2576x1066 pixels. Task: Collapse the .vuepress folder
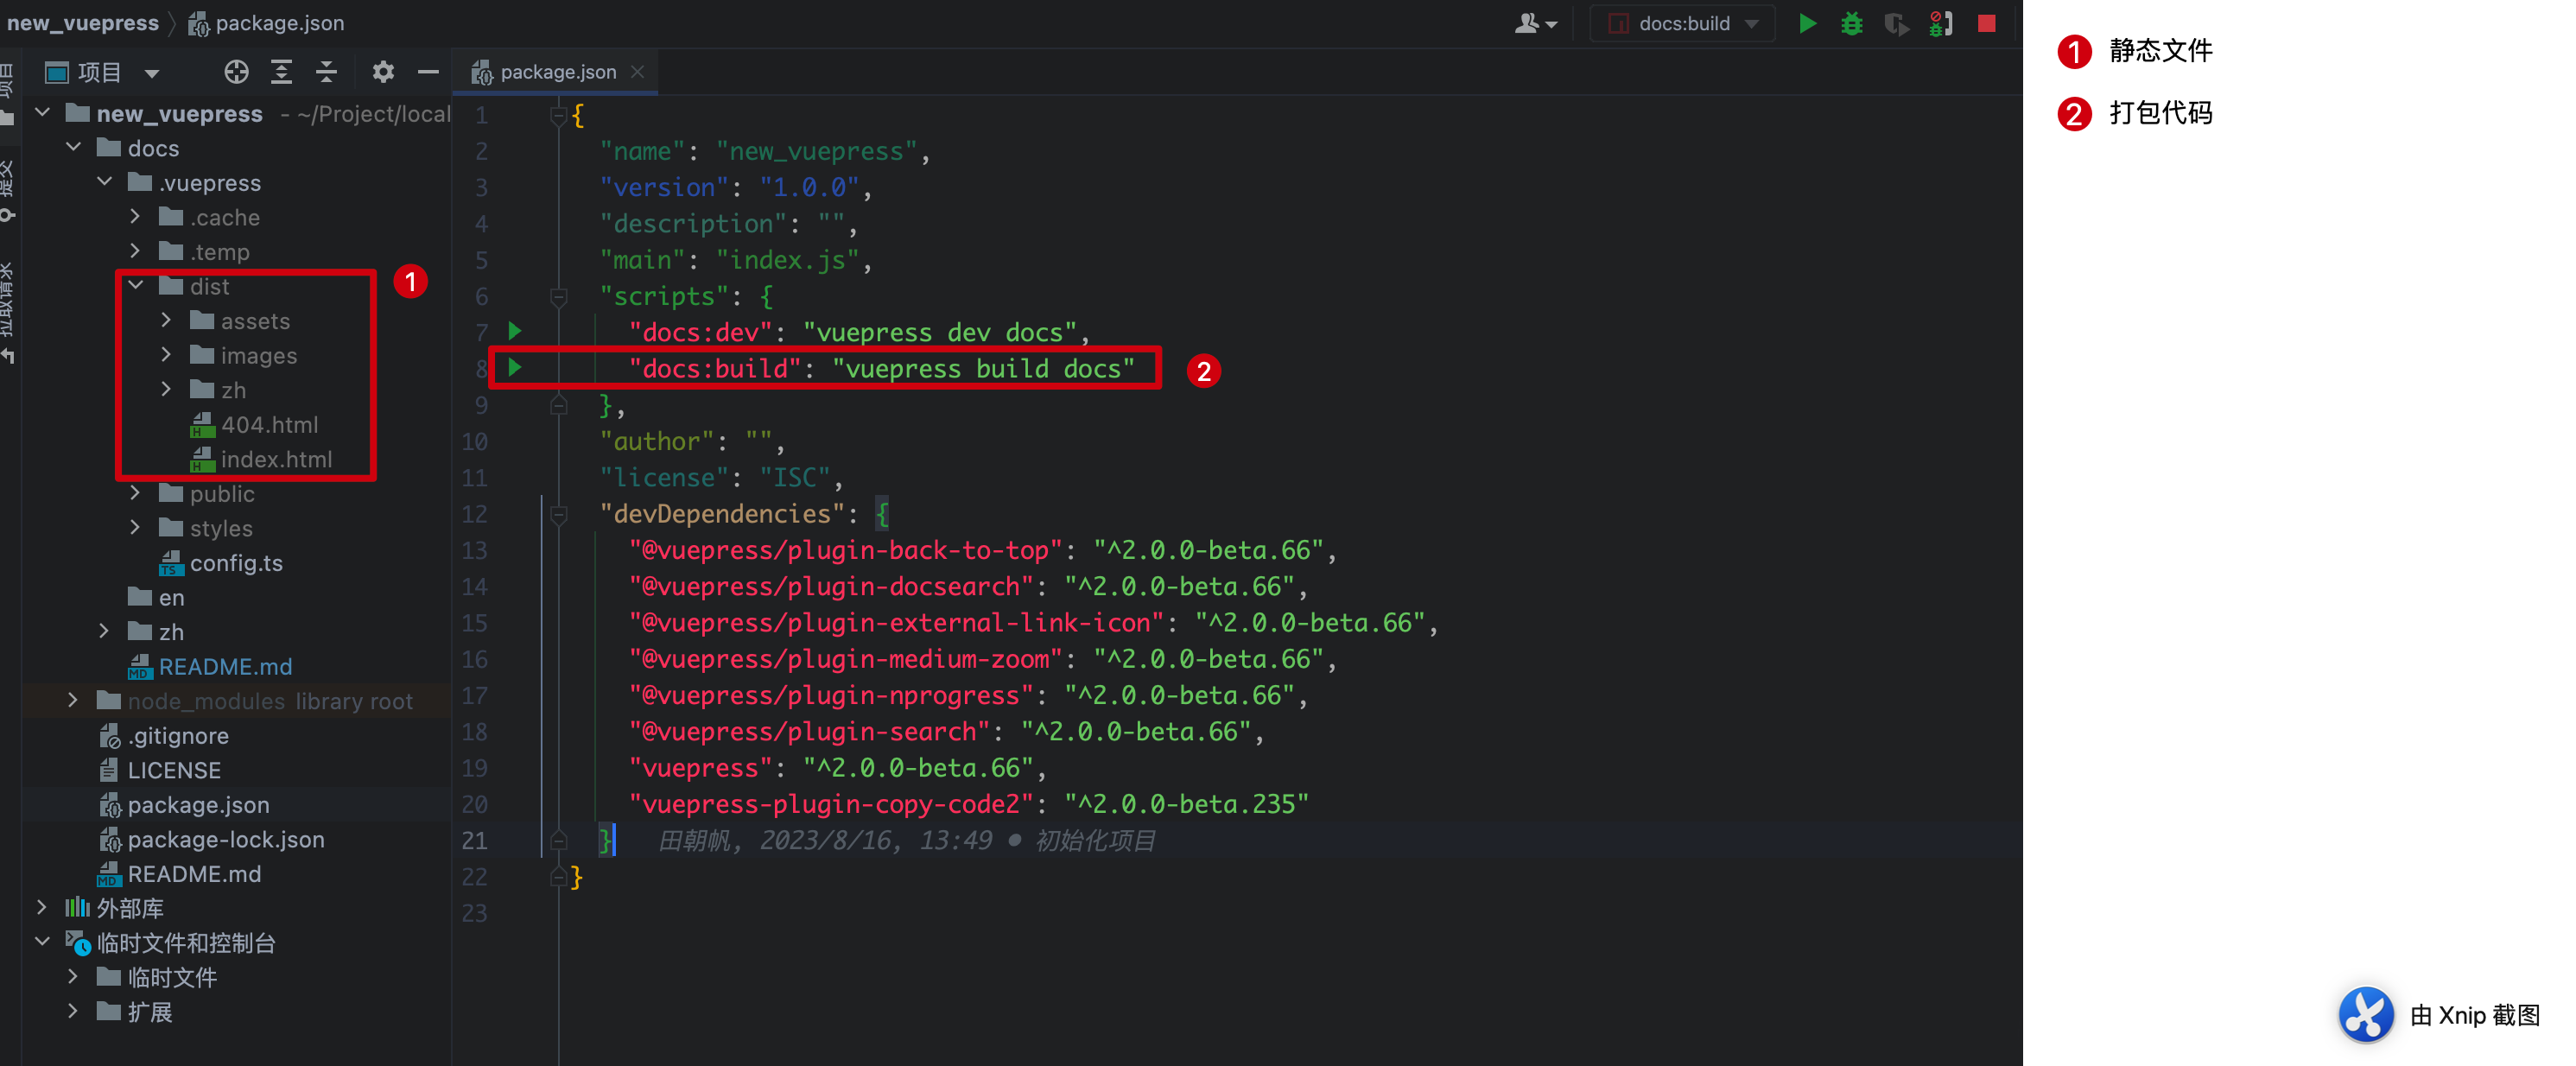point(104,182)
